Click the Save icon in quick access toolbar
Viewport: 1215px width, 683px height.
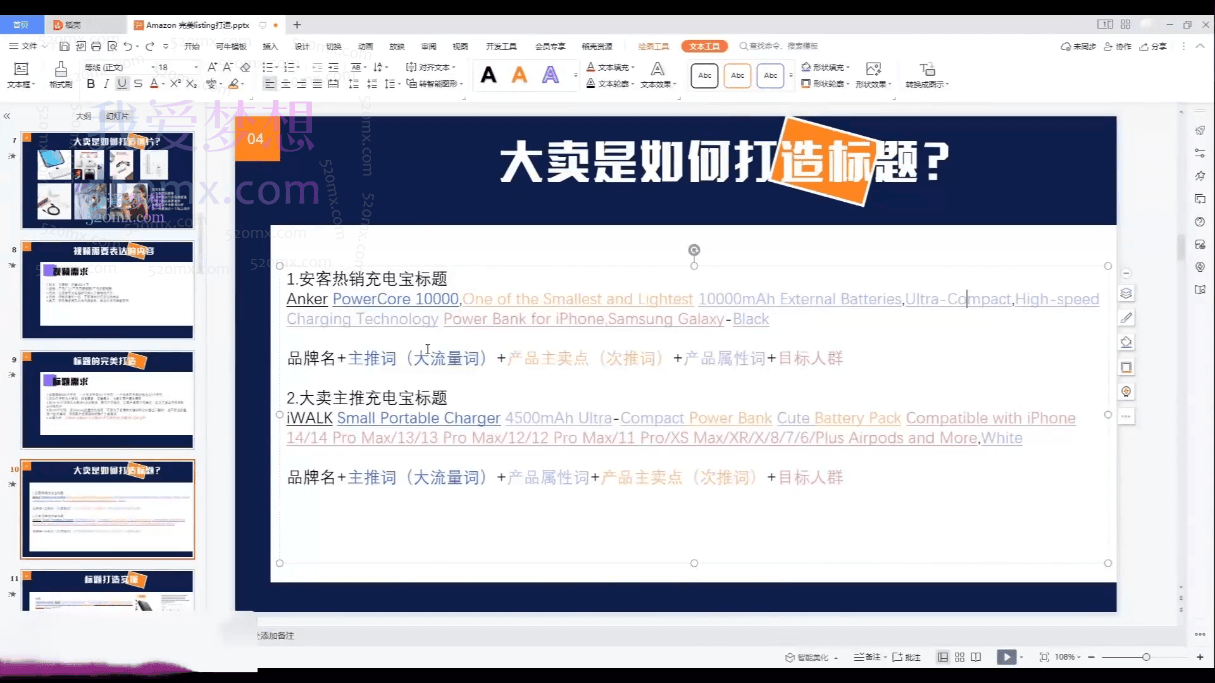click(x=64, y=46)
